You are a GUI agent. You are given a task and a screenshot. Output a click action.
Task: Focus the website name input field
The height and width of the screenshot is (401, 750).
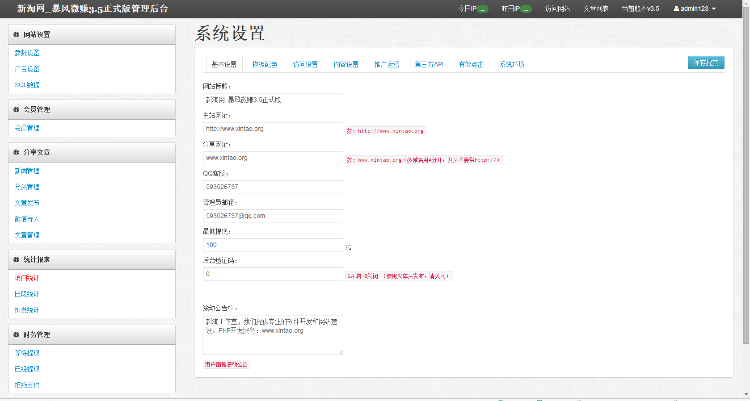click(273, 100)
